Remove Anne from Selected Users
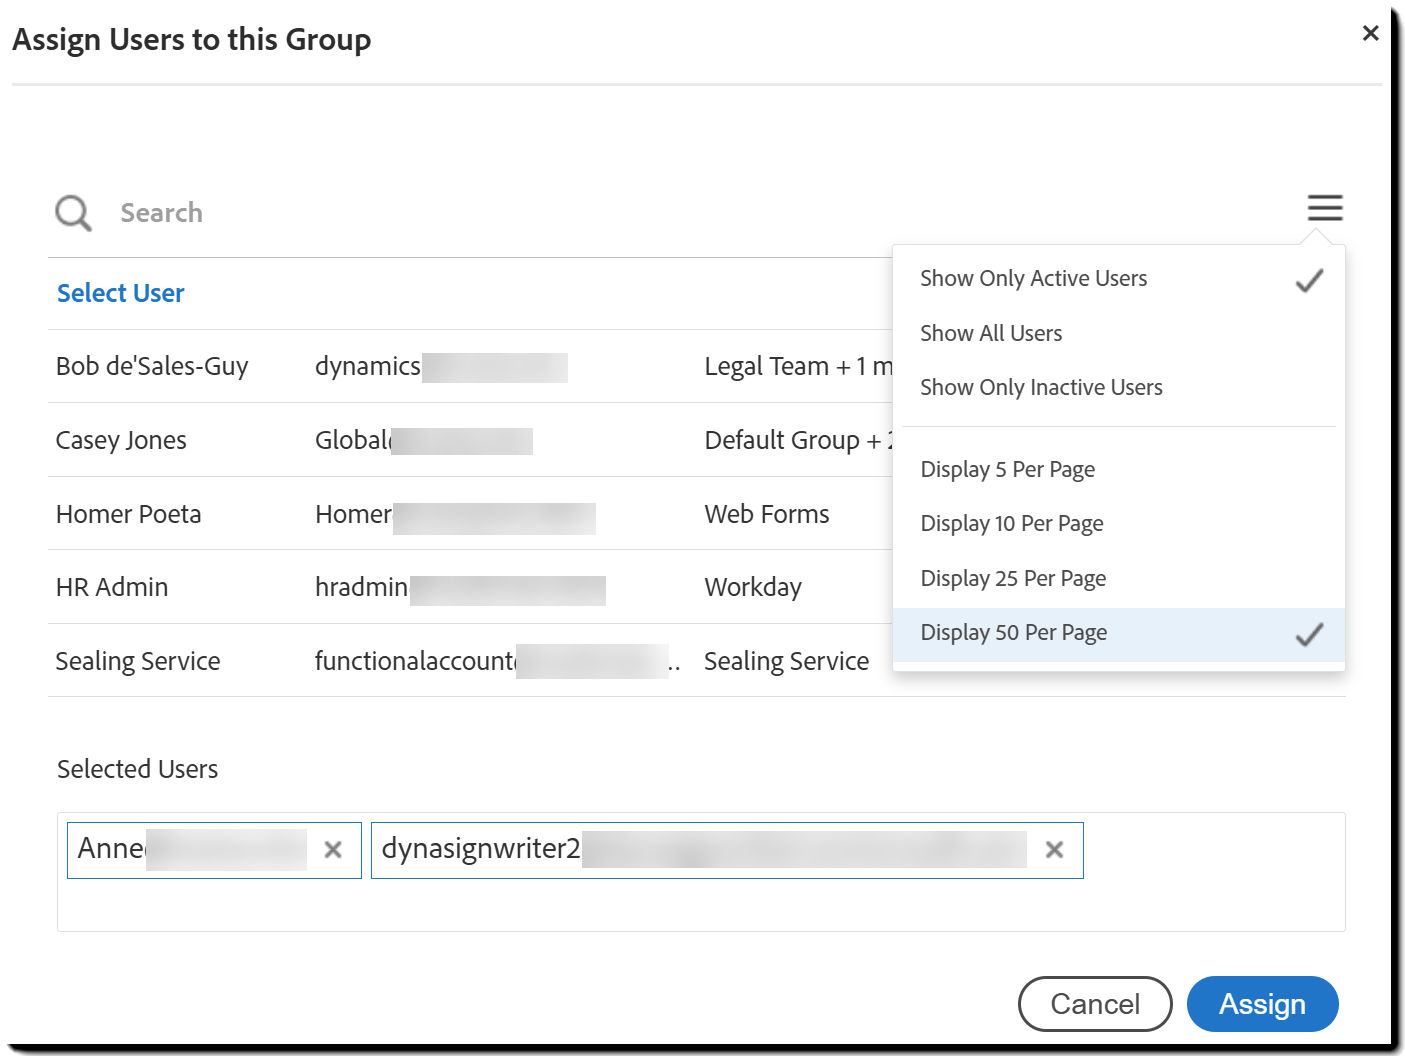This screenshot has width=1405, height=1056. click(332, 850)
